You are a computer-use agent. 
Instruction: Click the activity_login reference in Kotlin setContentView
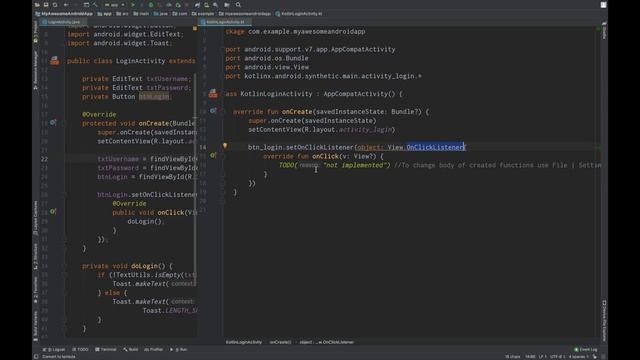click(365, 129)
